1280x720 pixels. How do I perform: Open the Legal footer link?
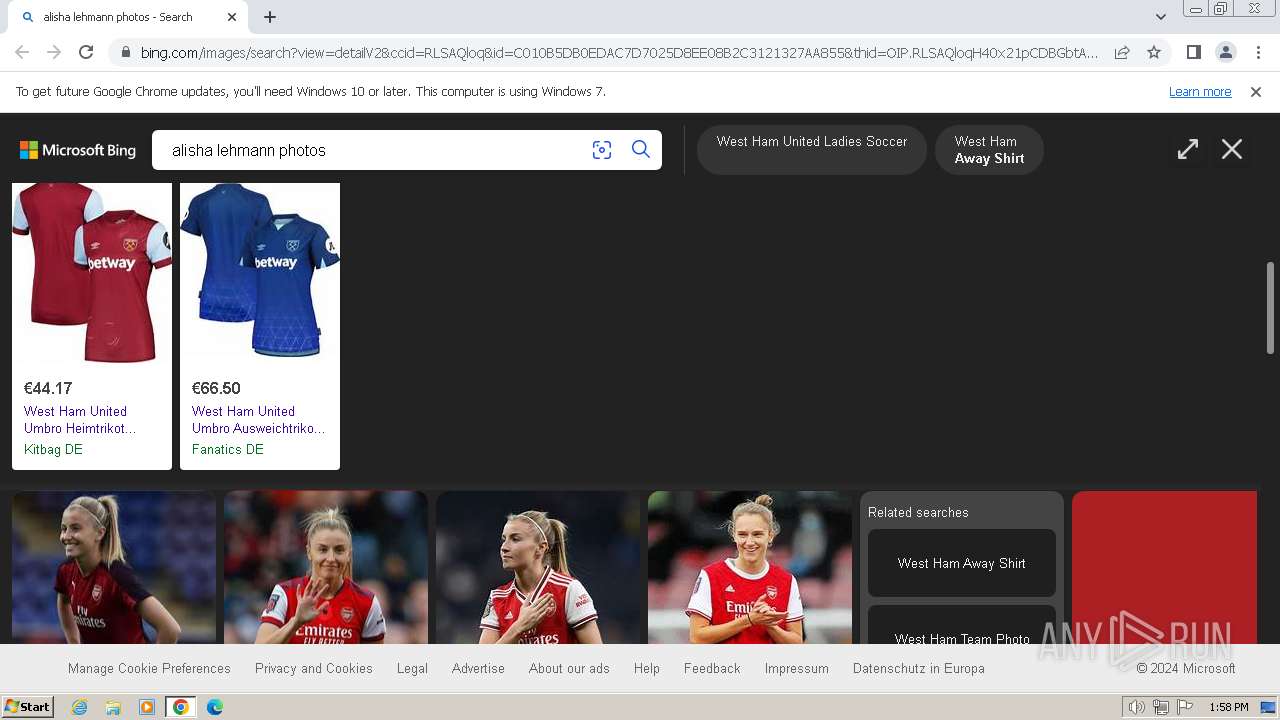(x=412, y=668)
